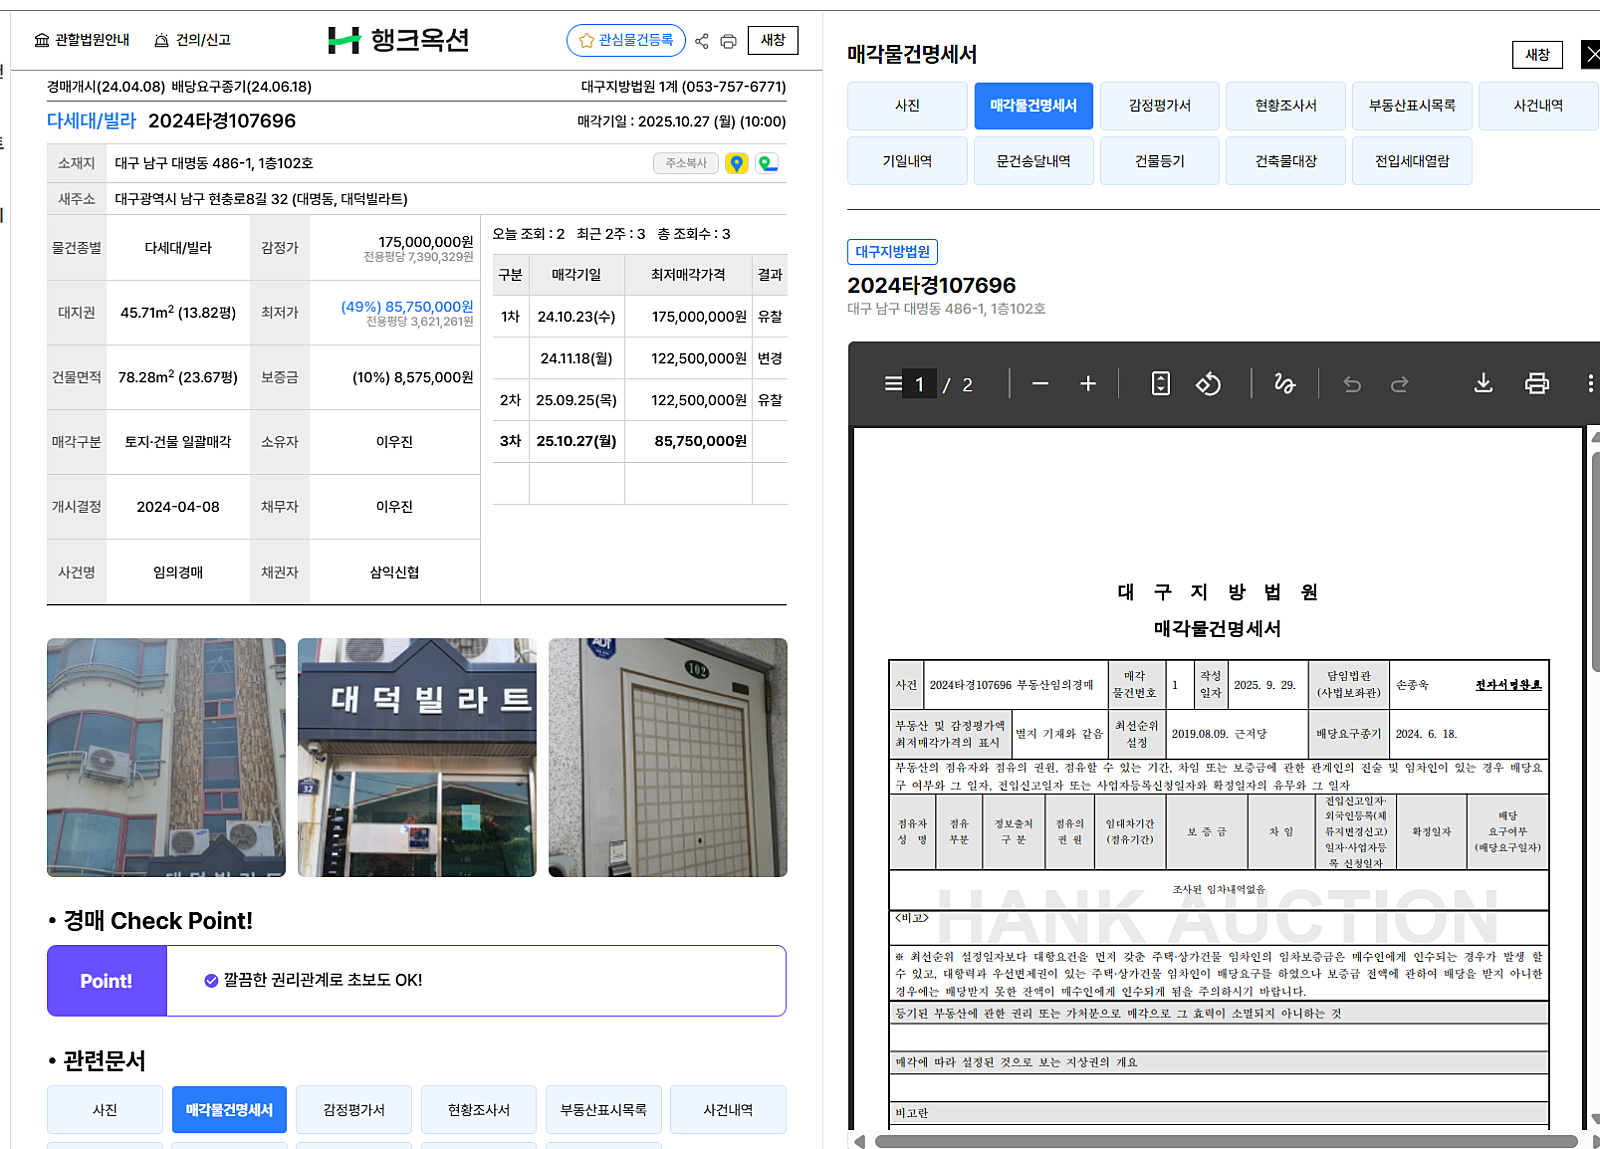Click the PDF horizontal scrollbar
Screen dimensions: 1600x1149
1225,1141
